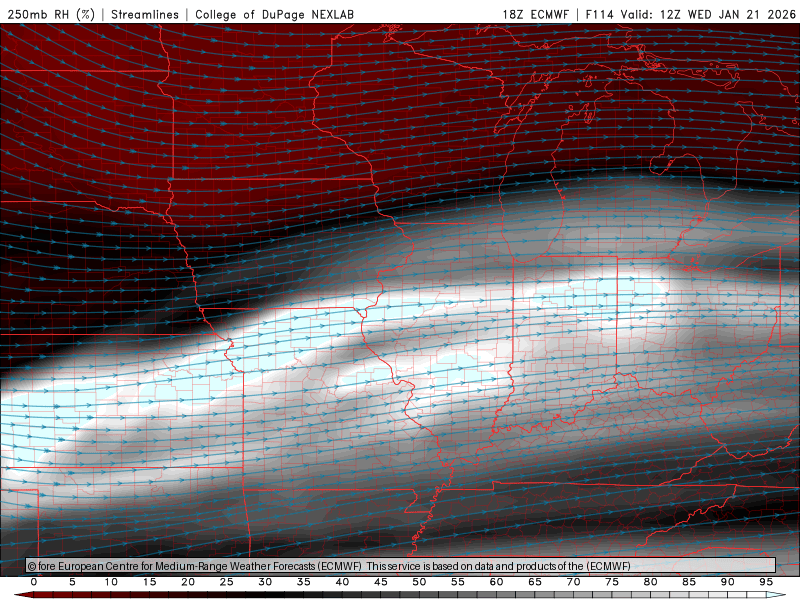
Task: Click the '75' colorbar scale label
Action: 612,582
